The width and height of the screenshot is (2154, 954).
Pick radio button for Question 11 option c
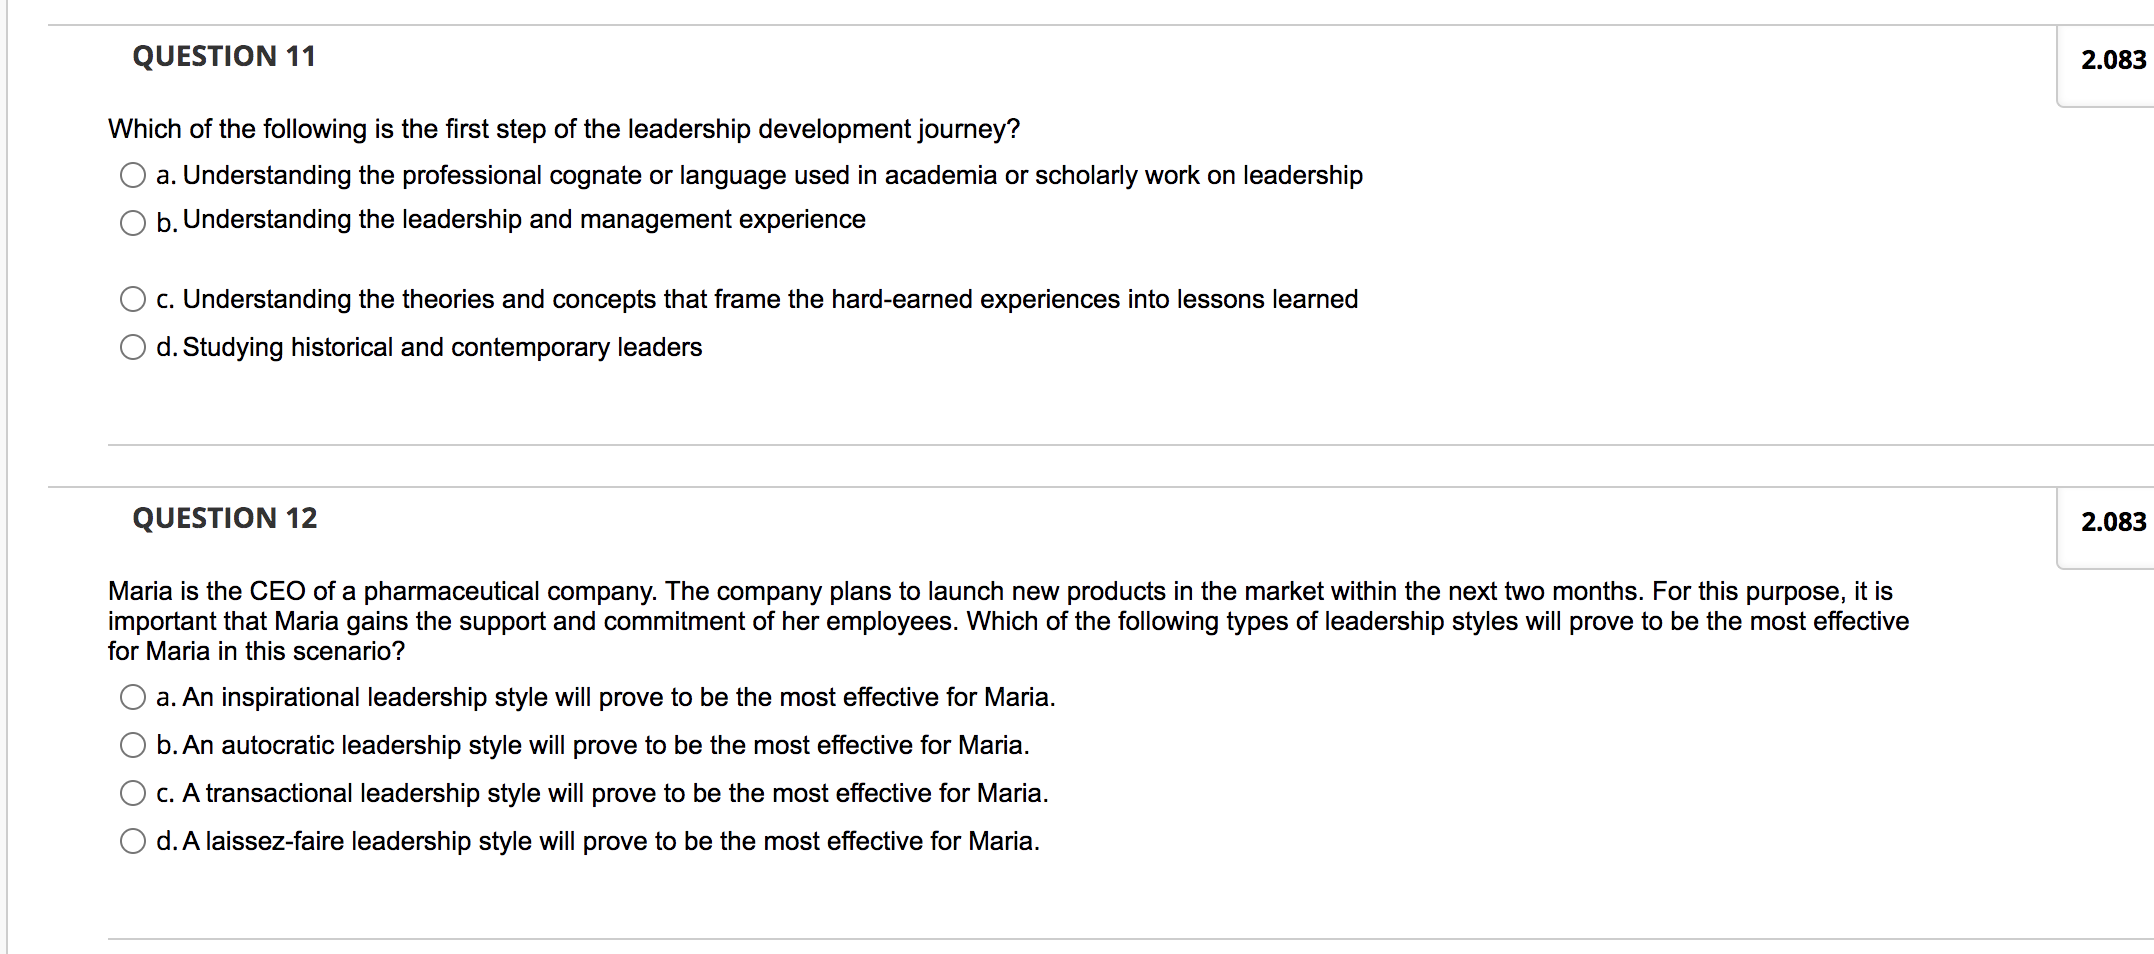[133, 299]
